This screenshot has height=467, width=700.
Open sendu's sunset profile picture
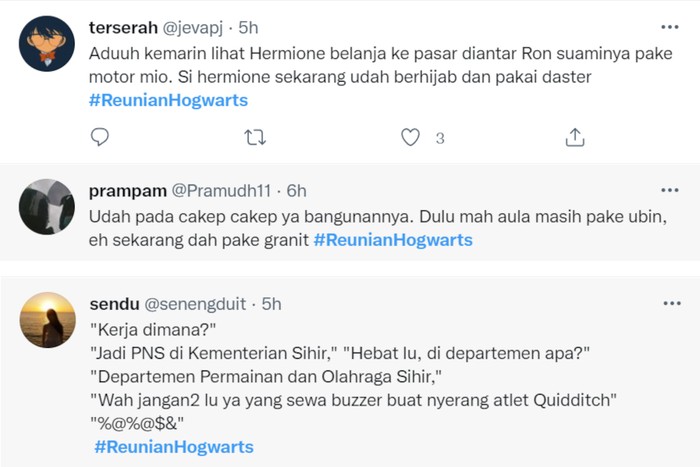click(47, 319)
